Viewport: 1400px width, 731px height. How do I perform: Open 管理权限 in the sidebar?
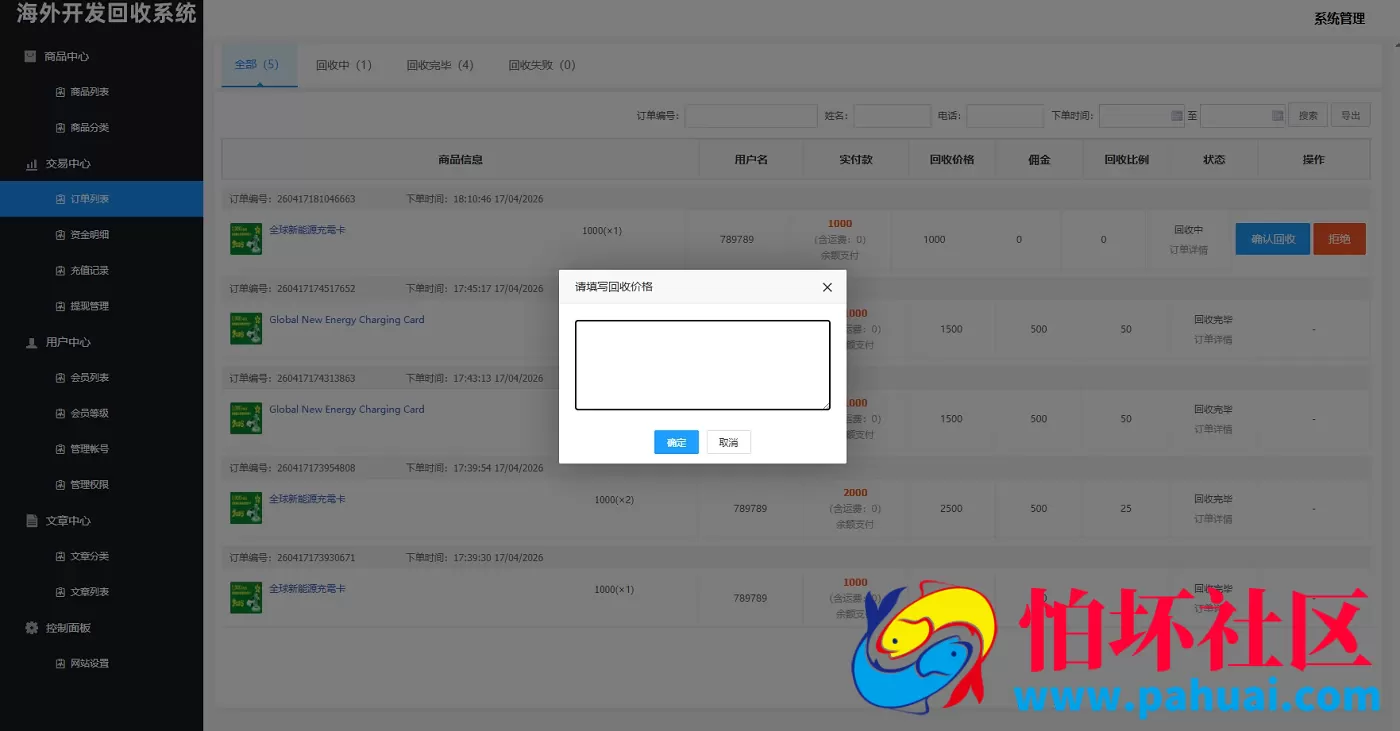click(89, 485)
